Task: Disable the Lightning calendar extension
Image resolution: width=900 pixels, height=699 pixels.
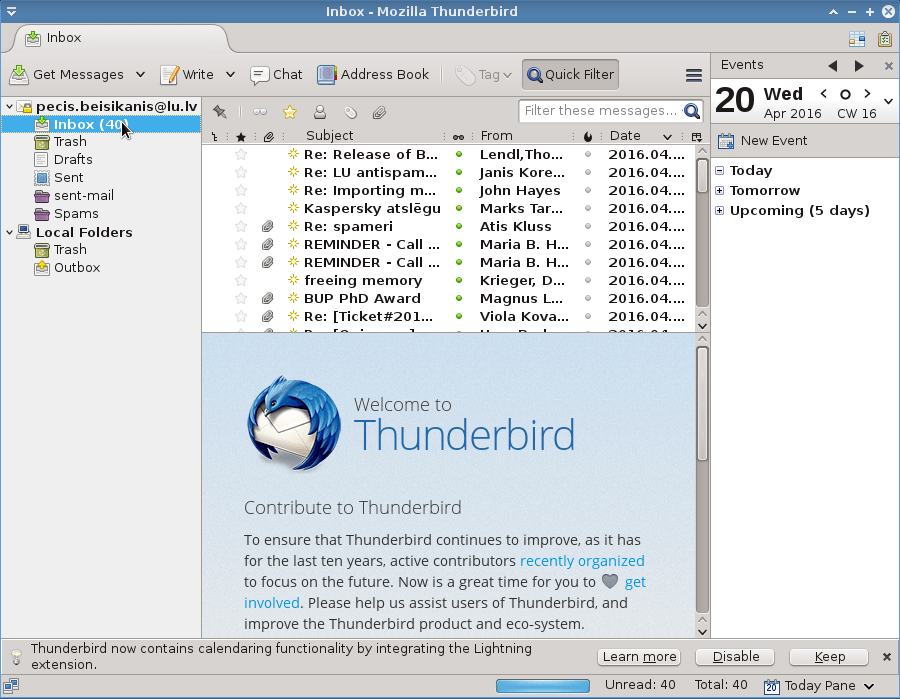Action: 735,657
